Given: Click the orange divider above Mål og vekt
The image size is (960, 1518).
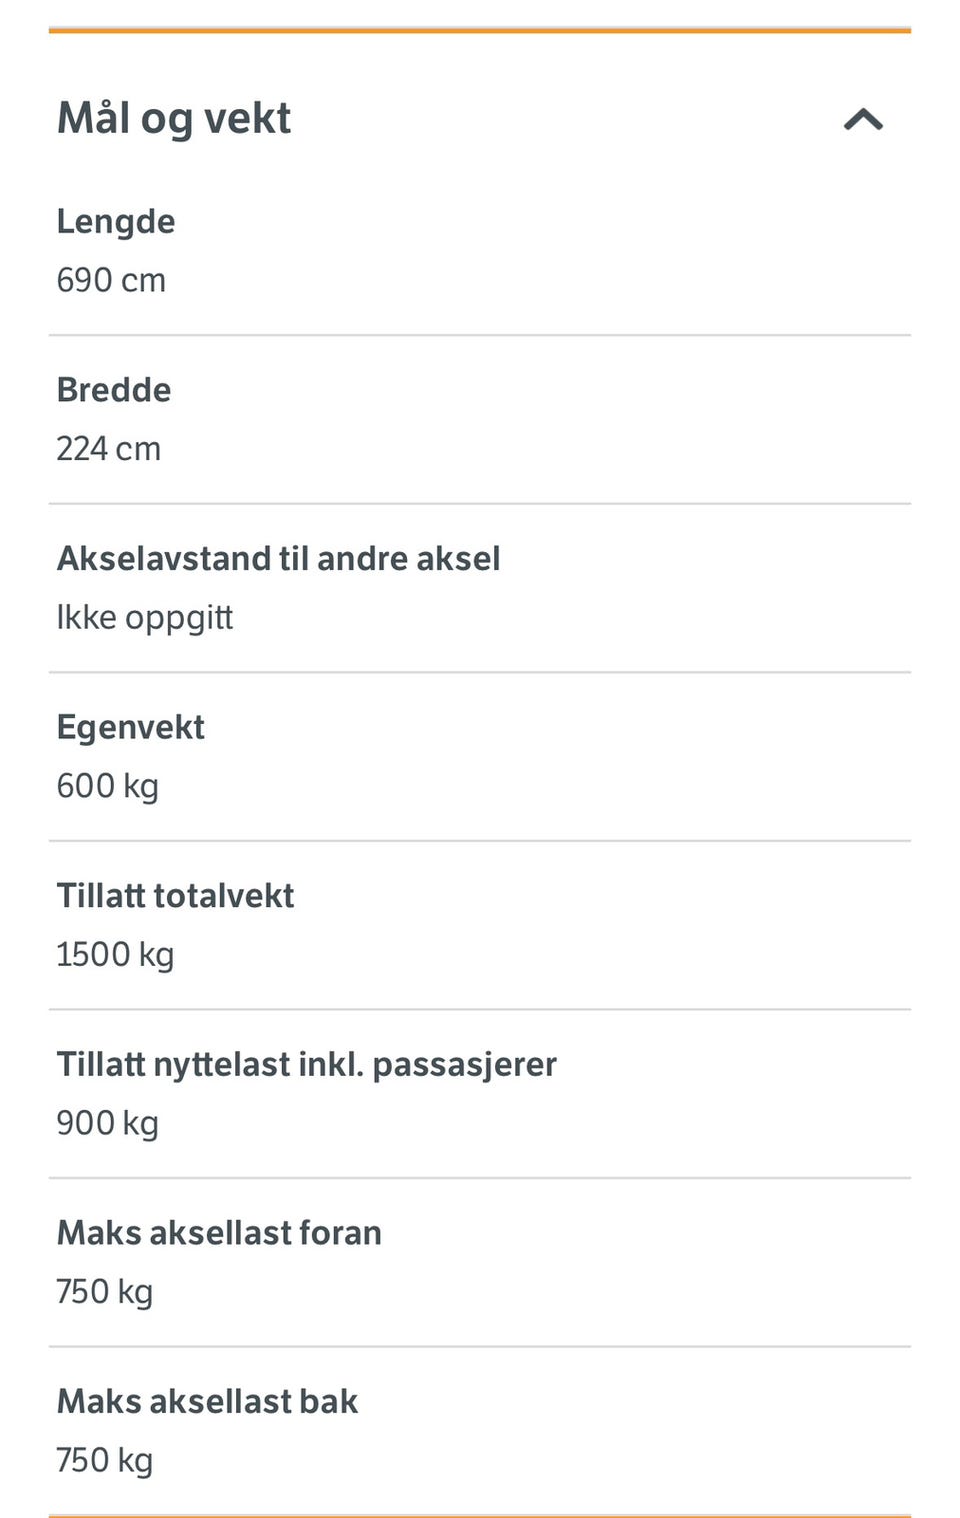Looking at the screenshot, I should (480, 31).
